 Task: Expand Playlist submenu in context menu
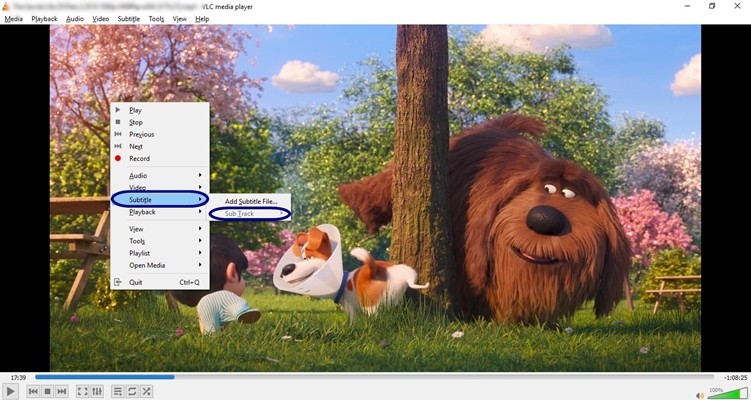point(159,253)
